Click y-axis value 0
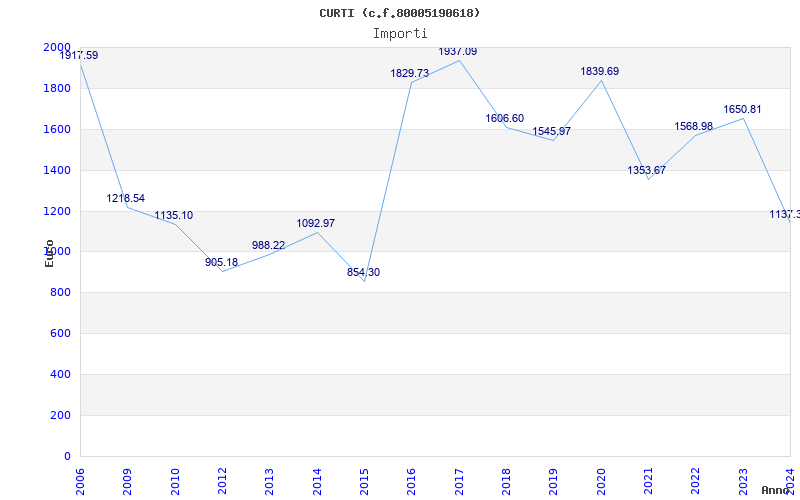This screenshot has width=800, height=500. (67, 457)
